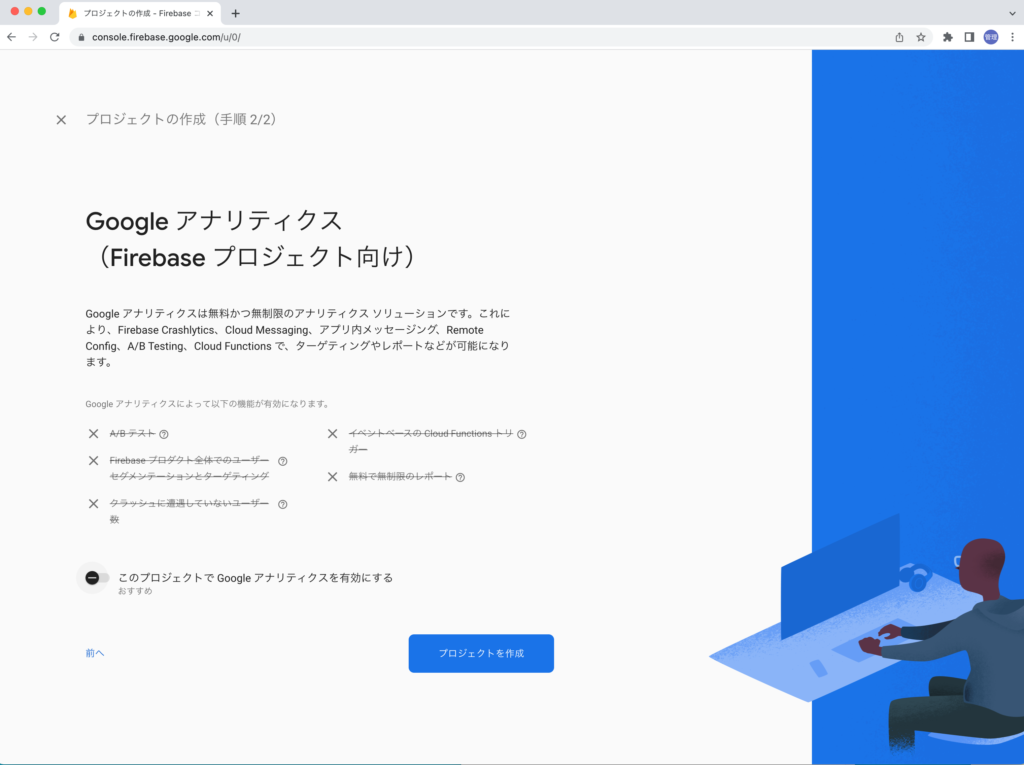Close the project creation wizard with the X icon
This screenshot has height=765, width=1024.
point(60,119)
